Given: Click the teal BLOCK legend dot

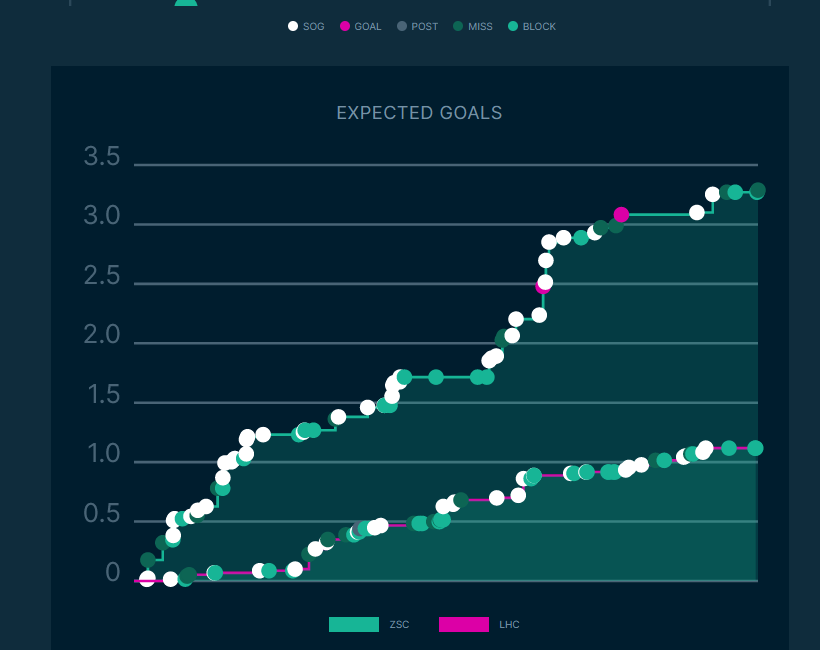Looking at the screenshot, I should pos(513,27).
